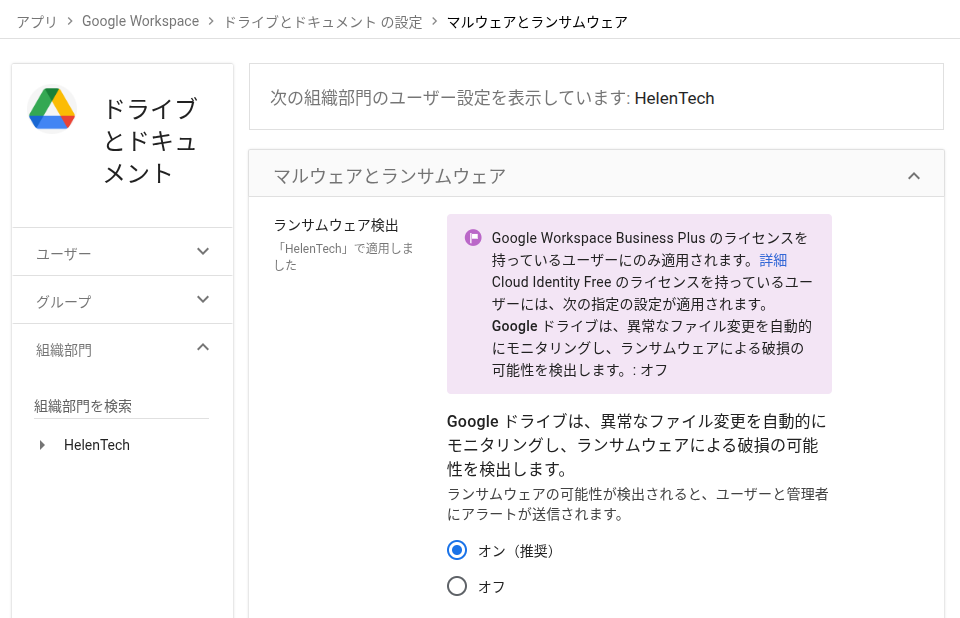The width and height of the screenshot is (960, 618).
Task: Collapse the 組織部門 section chevron
Action: pos(203,348)
